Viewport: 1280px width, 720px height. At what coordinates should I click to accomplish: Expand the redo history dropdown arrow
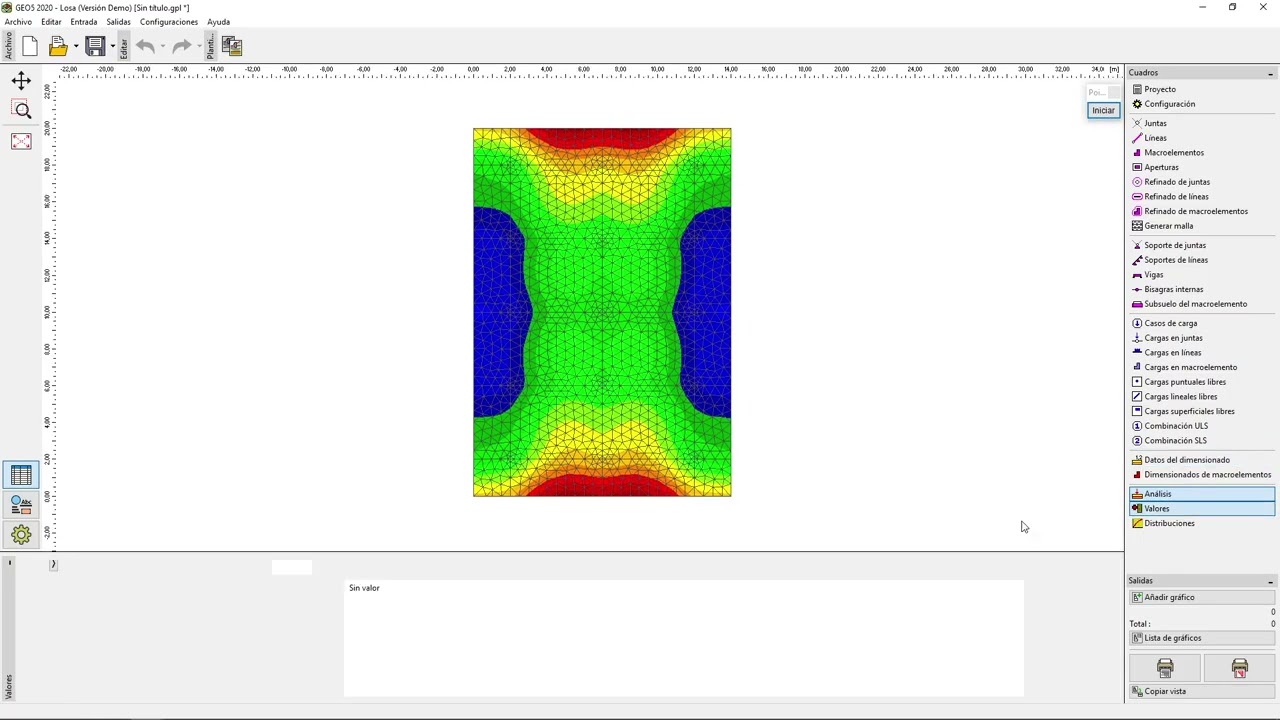click(x=198, y=46)
